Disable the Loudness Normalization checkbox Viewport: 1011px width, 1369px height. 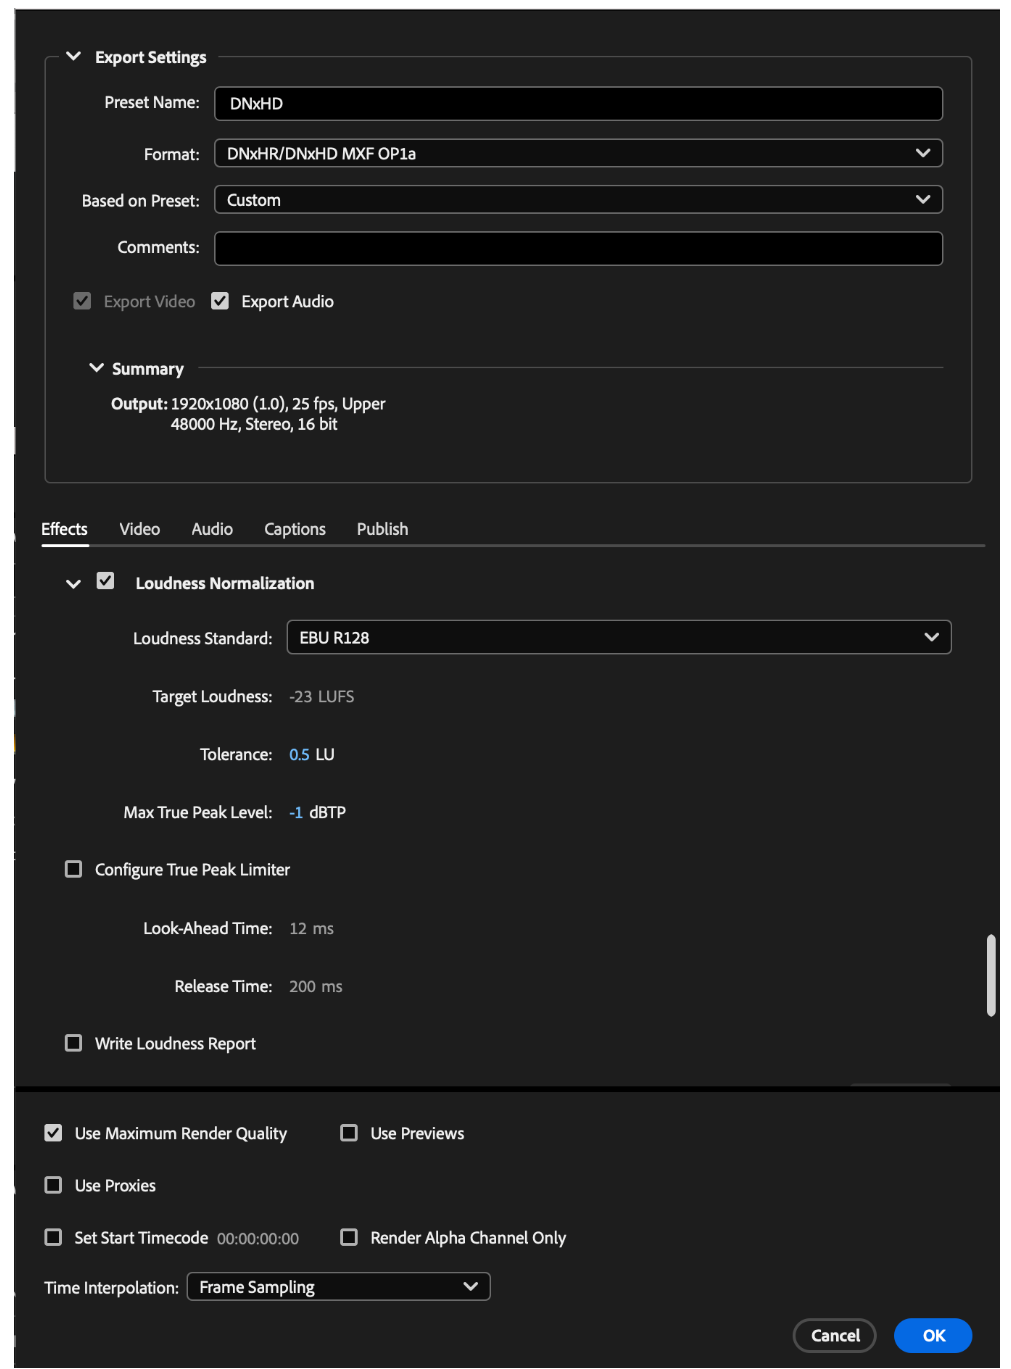pyautogui.click(x=105, y=581)
